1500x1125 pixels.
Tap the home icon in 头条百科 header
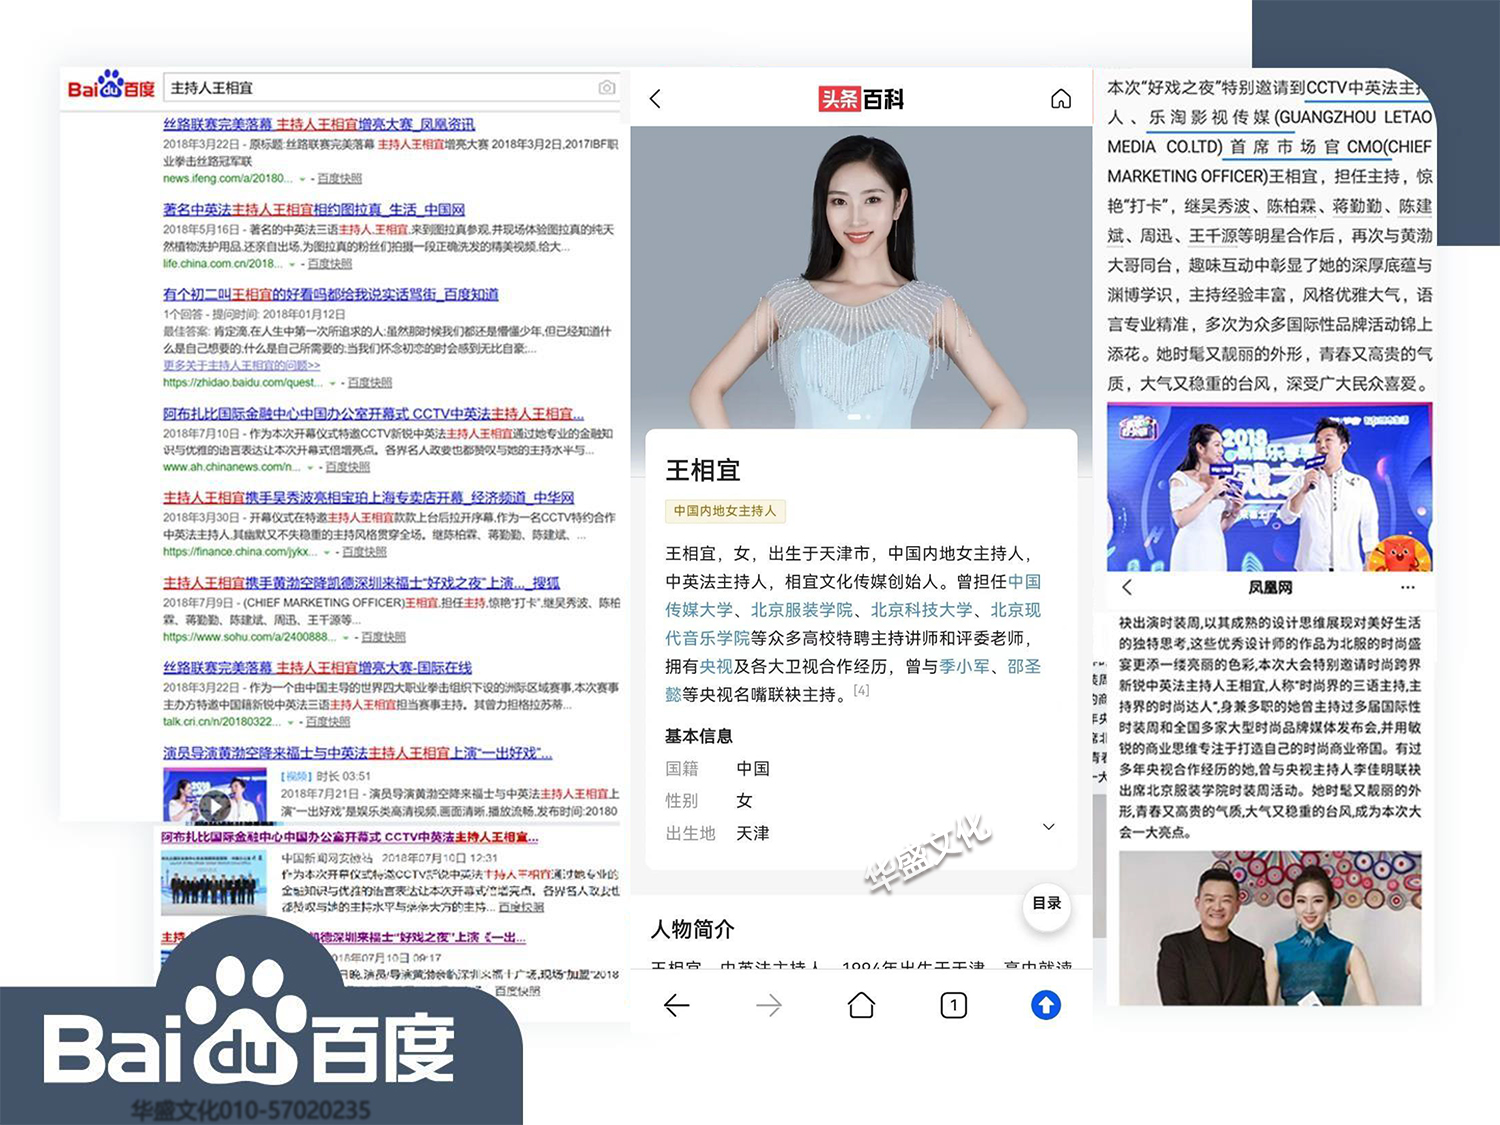(1061, 99)
